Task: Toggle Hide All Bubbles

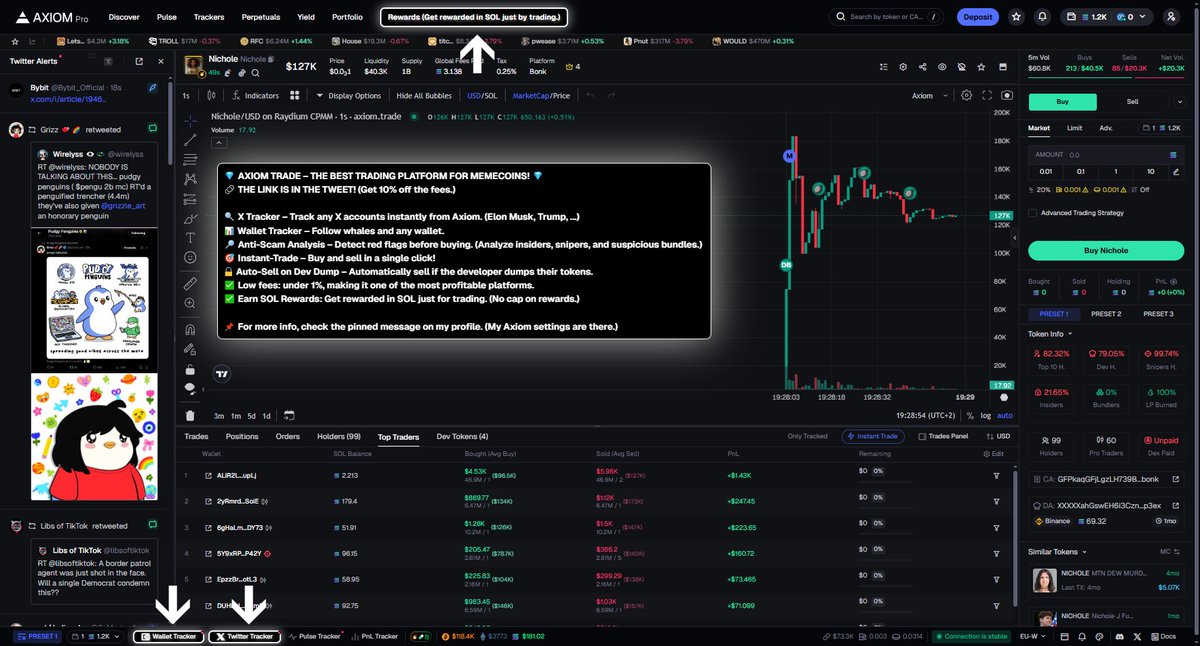Action: pos(425,96)
